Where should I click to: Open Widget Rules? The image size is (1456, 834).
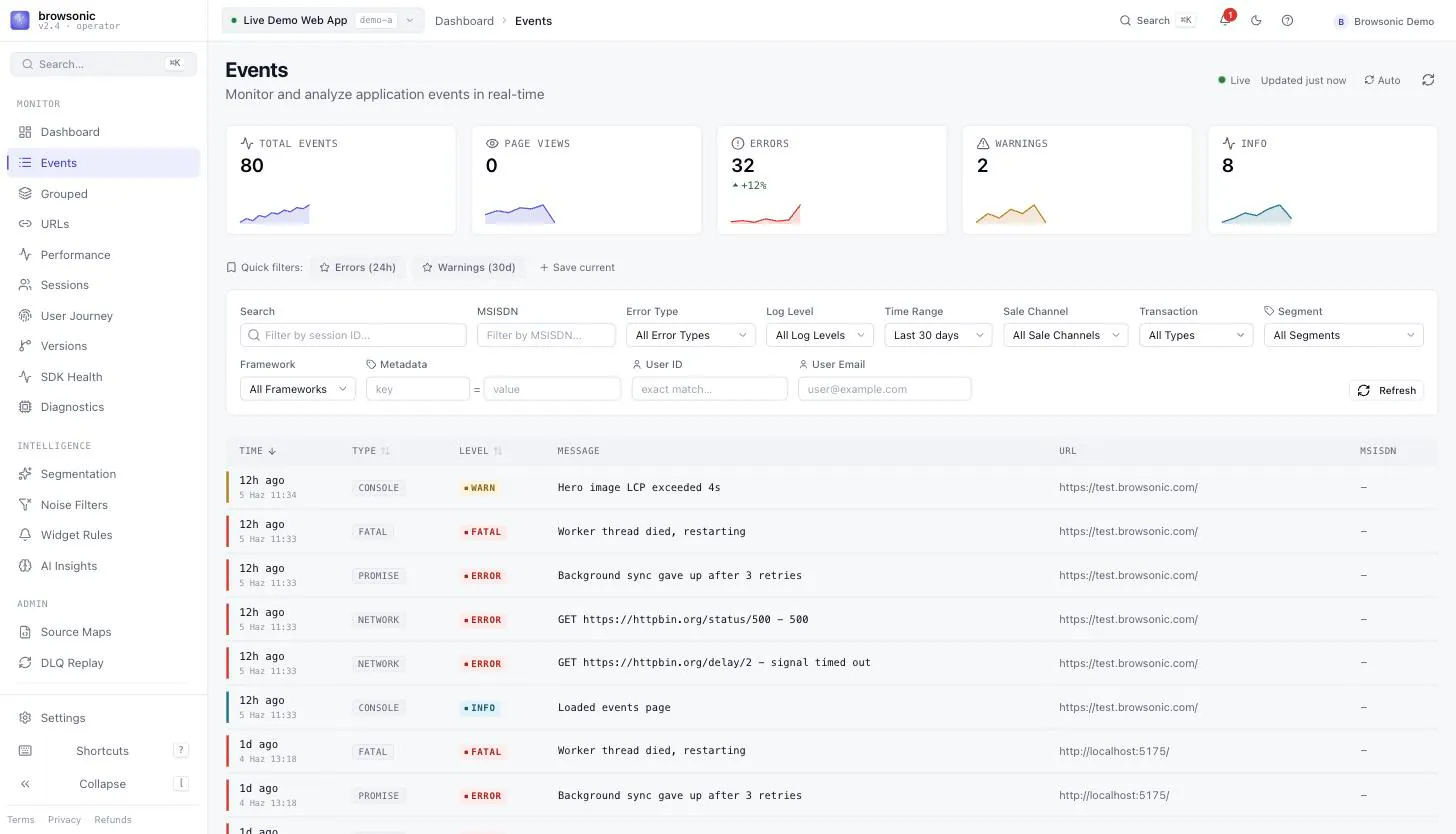[x=103, y=535]
